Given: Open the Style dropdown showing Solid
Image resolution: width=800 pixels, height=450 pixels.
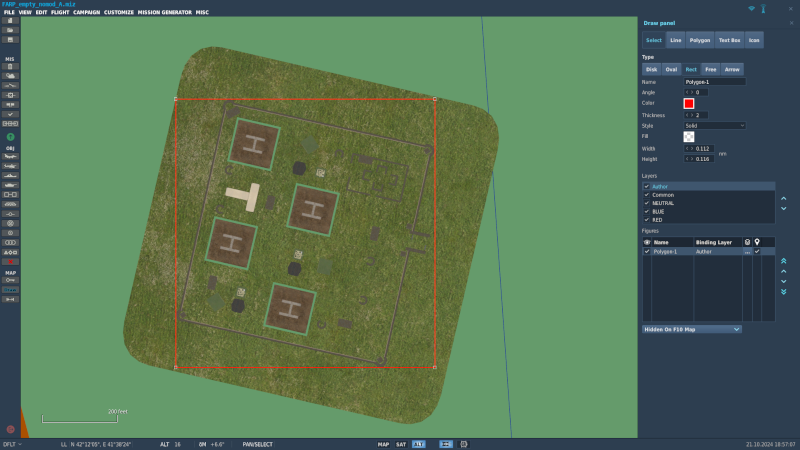Looking at the screenshot, I should tap(714, 126).
